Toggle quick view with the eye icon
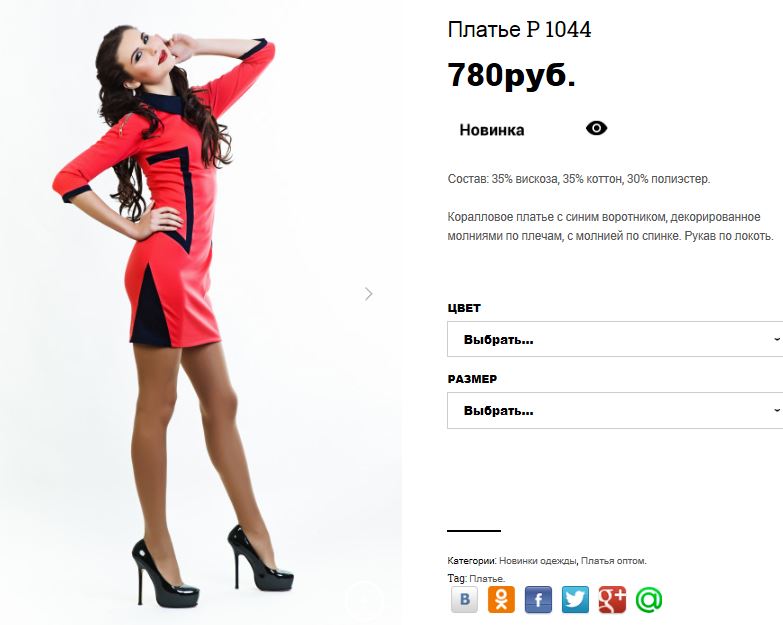The width and height of the screenshot is (783, 625). (x=596, y=128)
